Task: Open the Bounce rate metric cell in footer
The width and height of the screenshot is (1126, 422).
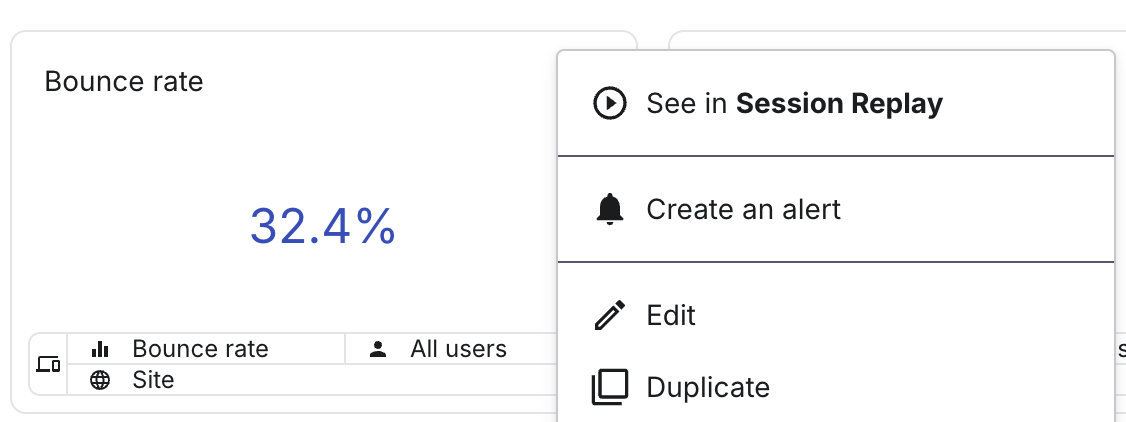Action: [206, 349]
